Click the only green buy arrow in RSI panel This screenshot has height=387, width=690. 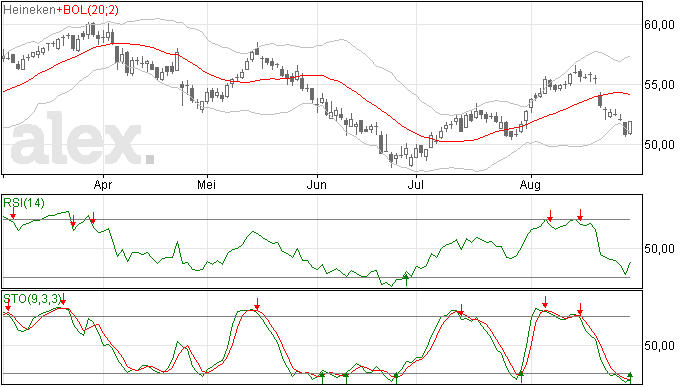point(406,279)
